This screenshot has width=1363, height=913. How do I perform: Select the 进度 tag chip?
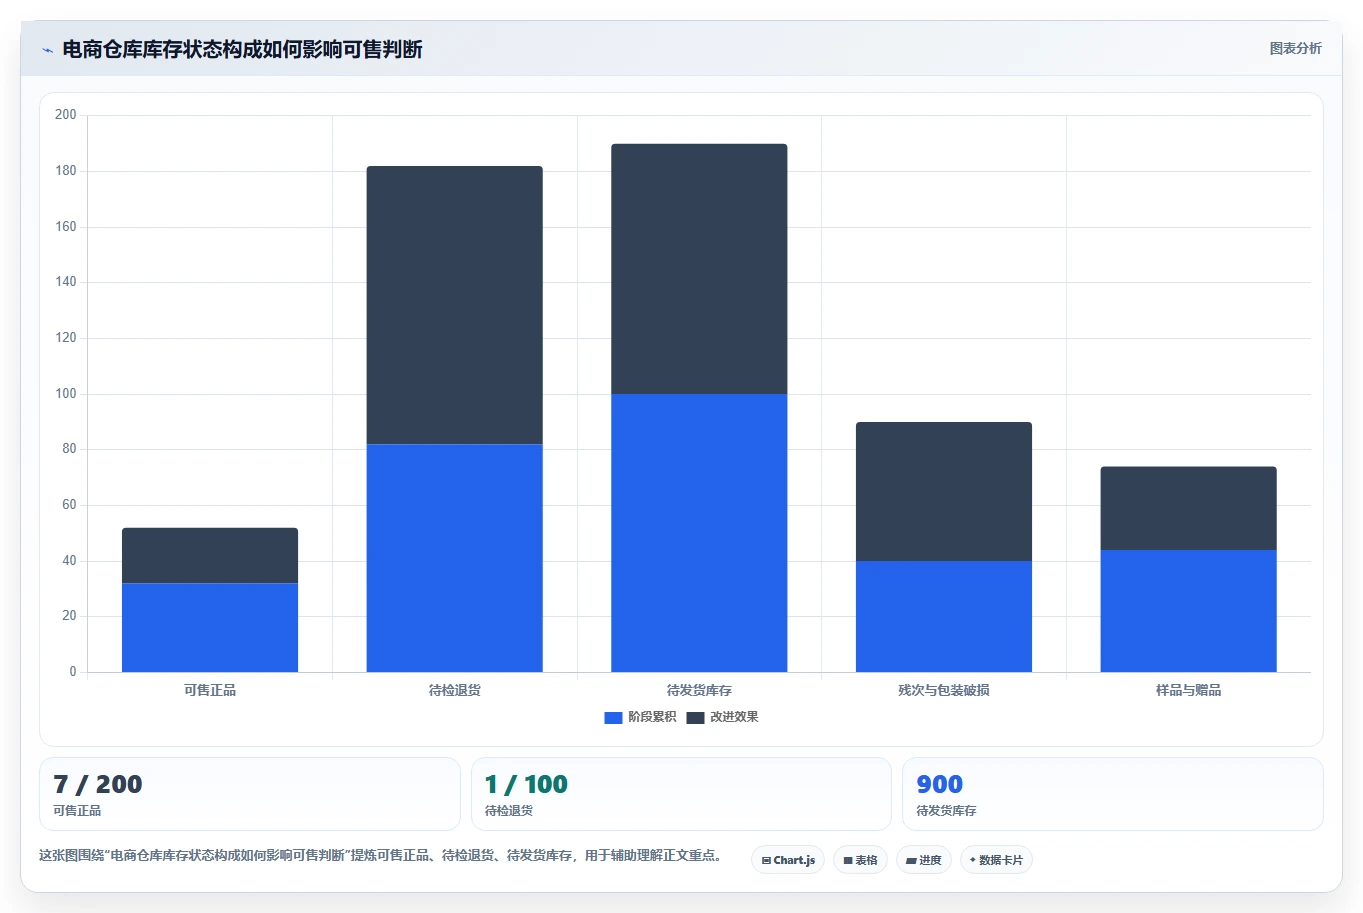pos(924,860)
